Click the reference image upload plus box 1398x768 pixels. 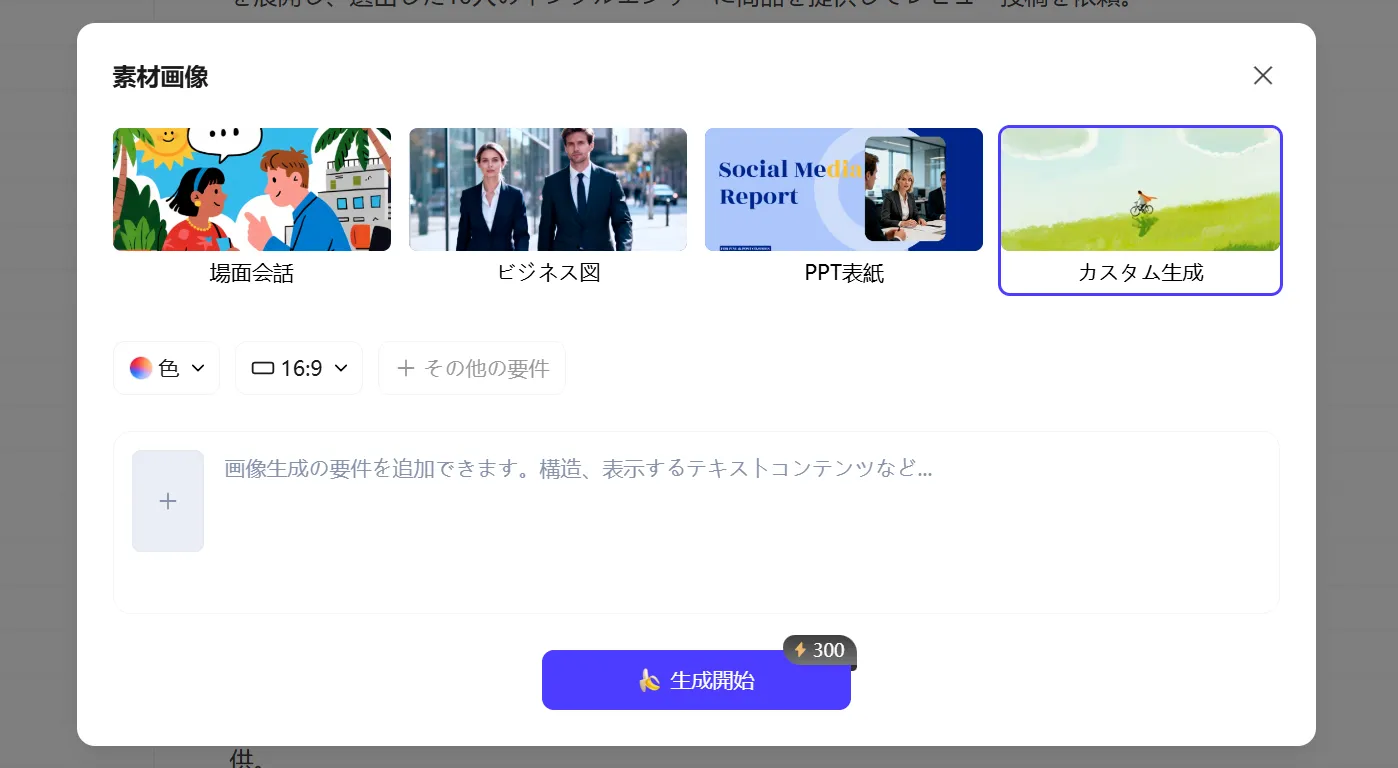click(168, 501)
